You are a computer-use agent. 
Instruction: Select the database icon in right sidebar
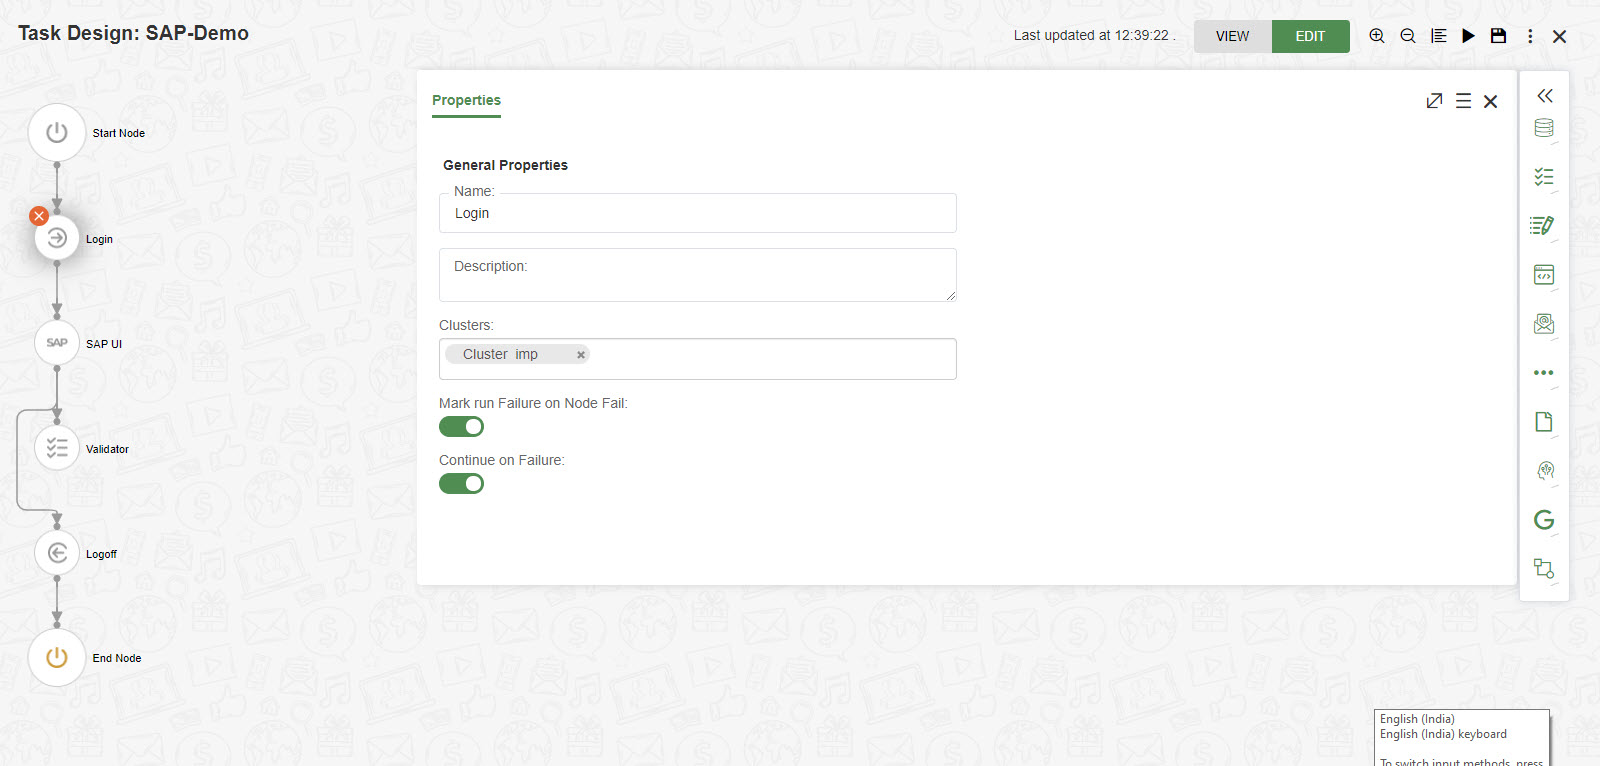click(1543, 128)
